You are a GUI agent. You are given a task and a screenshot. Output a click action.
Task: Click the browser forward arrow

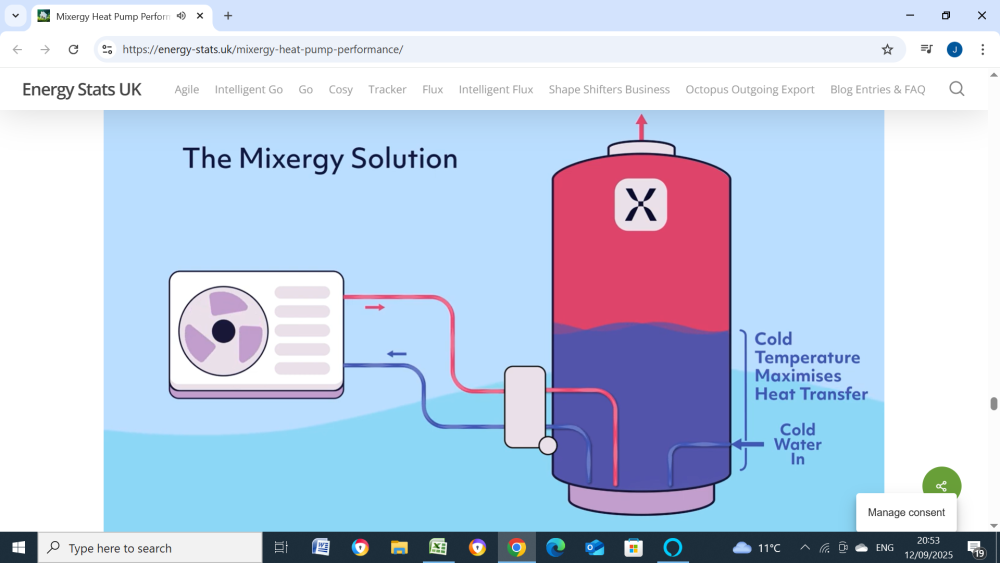point(45,49)
